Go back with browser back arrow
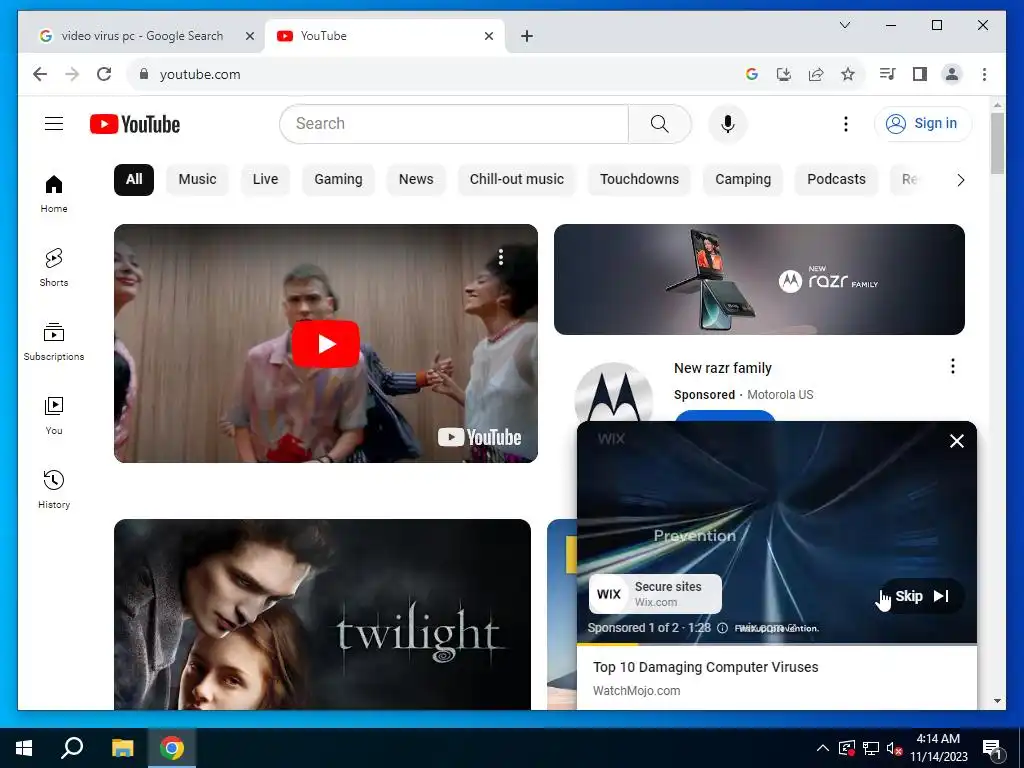The height and width of the screenshot is (768, 1024). coord(40,74)
